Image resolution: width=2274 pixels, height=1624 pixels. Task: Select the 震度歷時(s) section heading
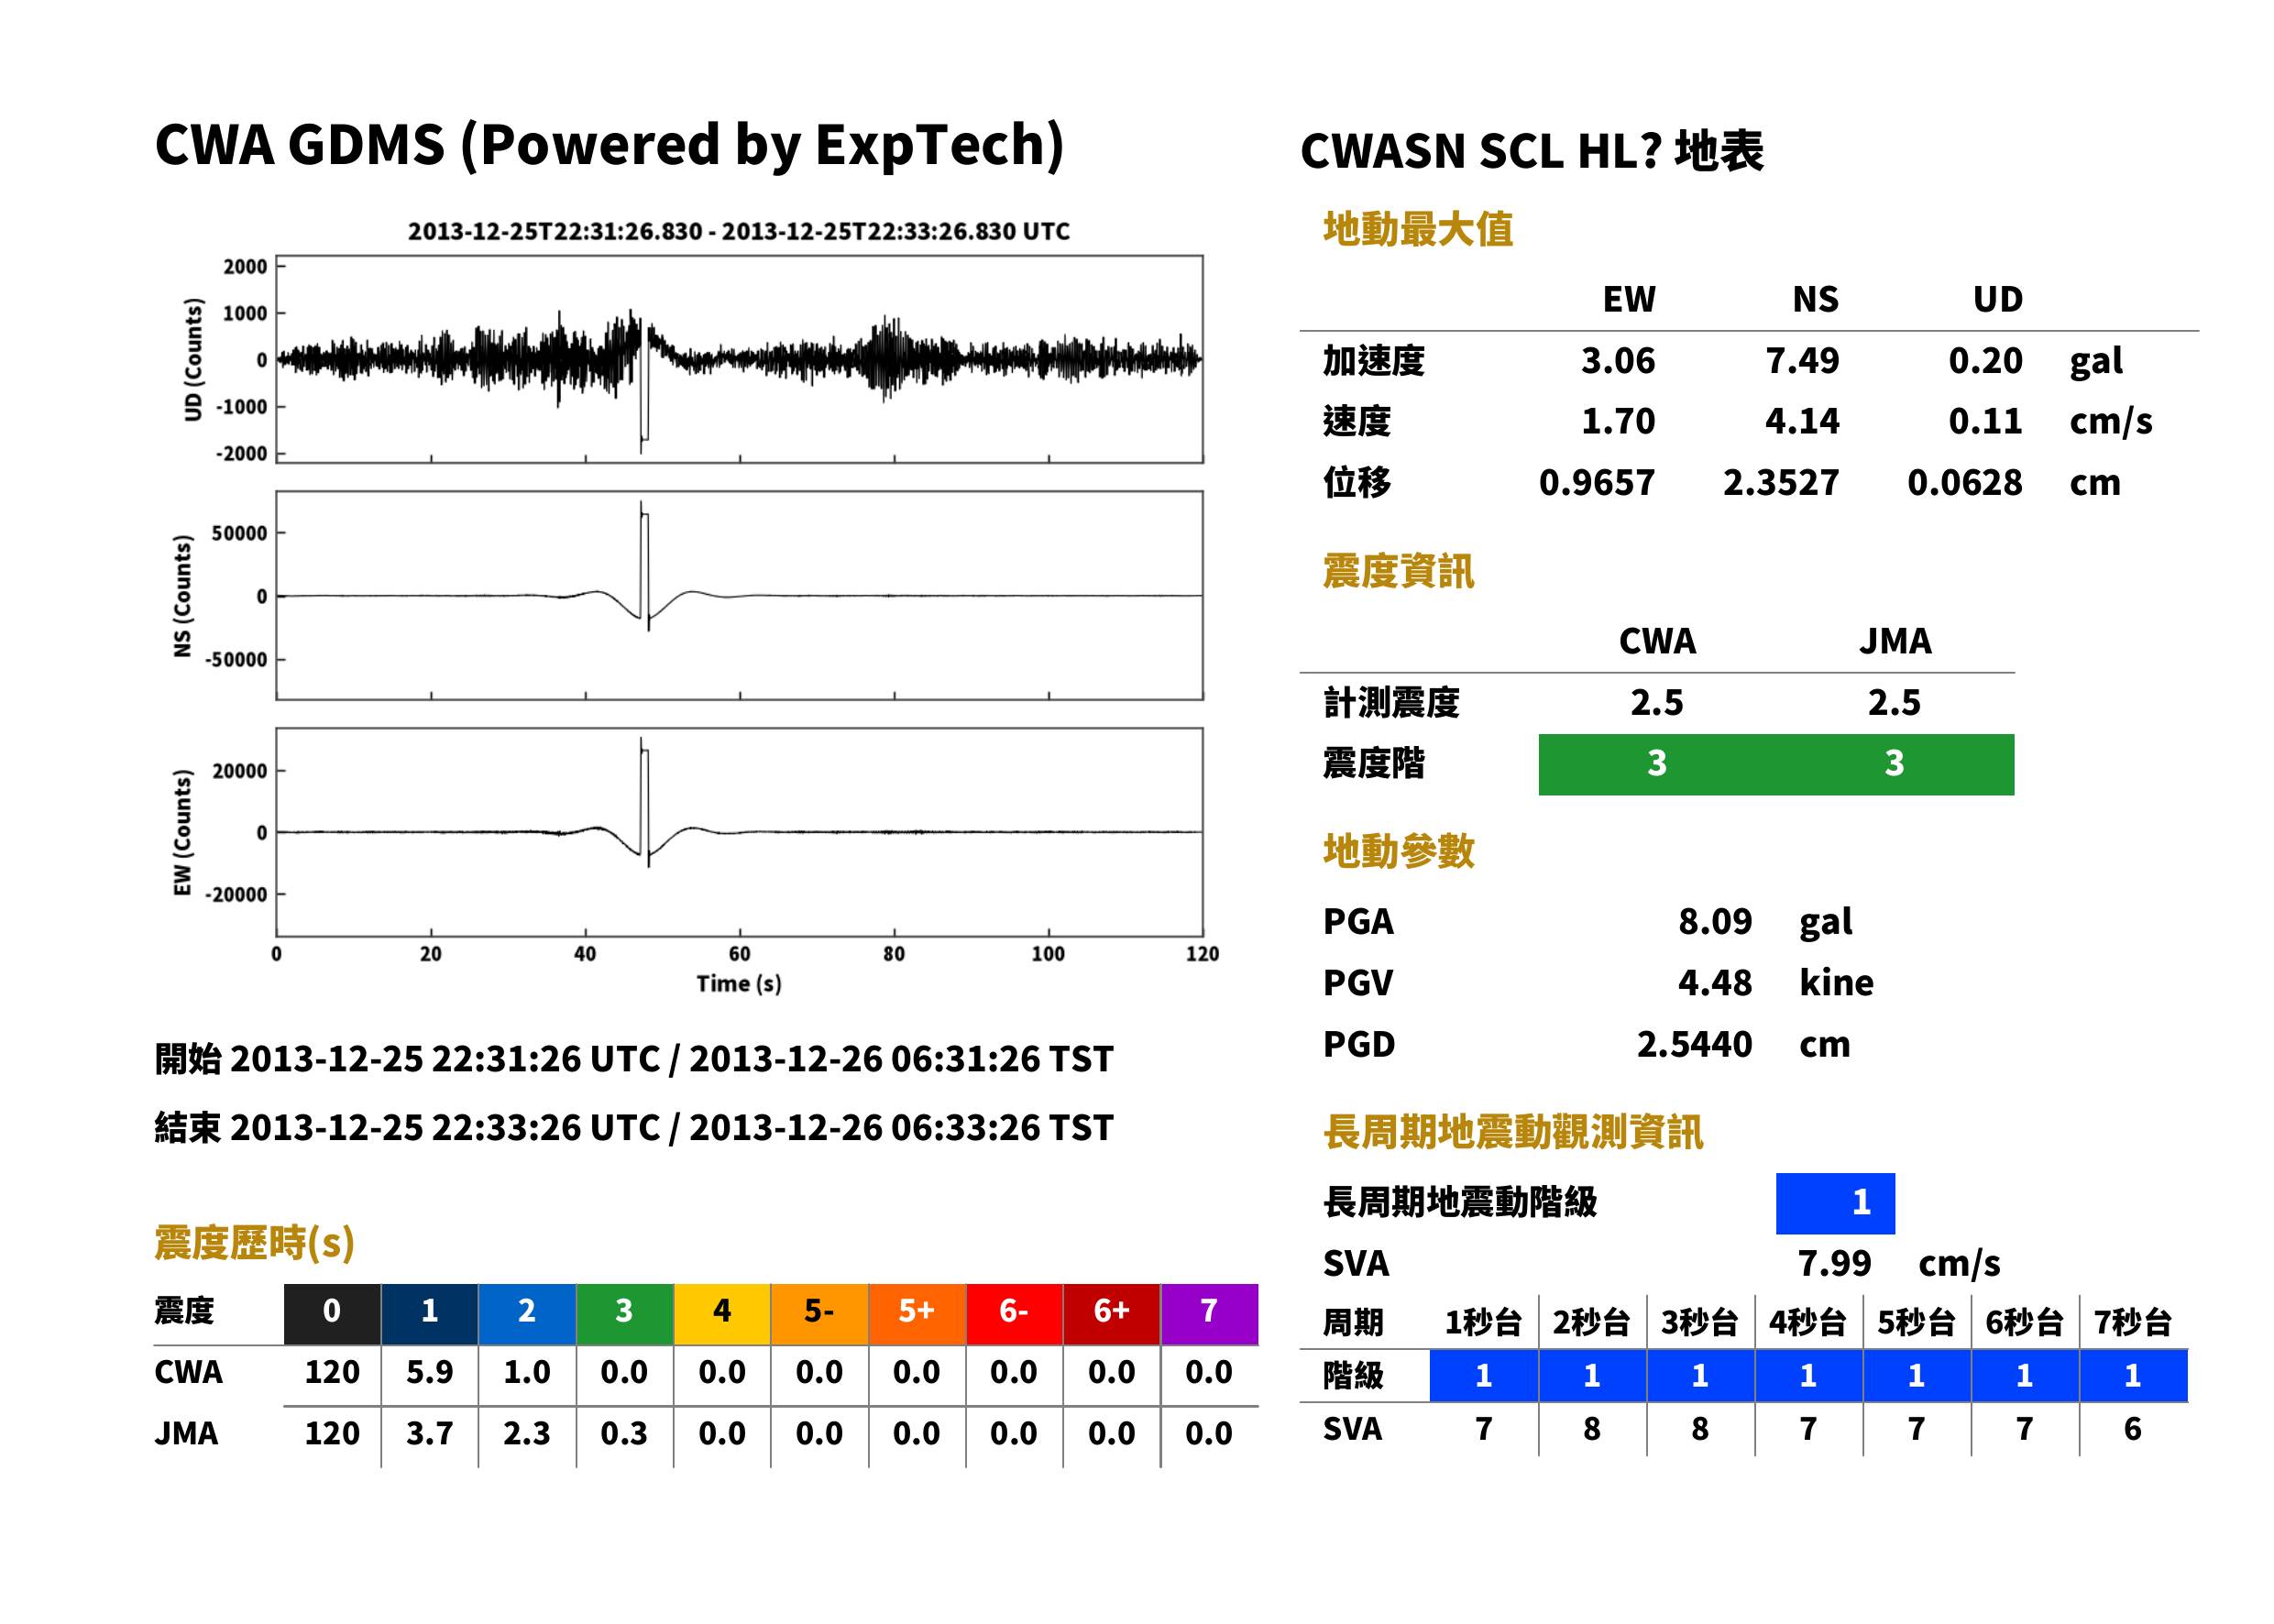point(255,1243)
